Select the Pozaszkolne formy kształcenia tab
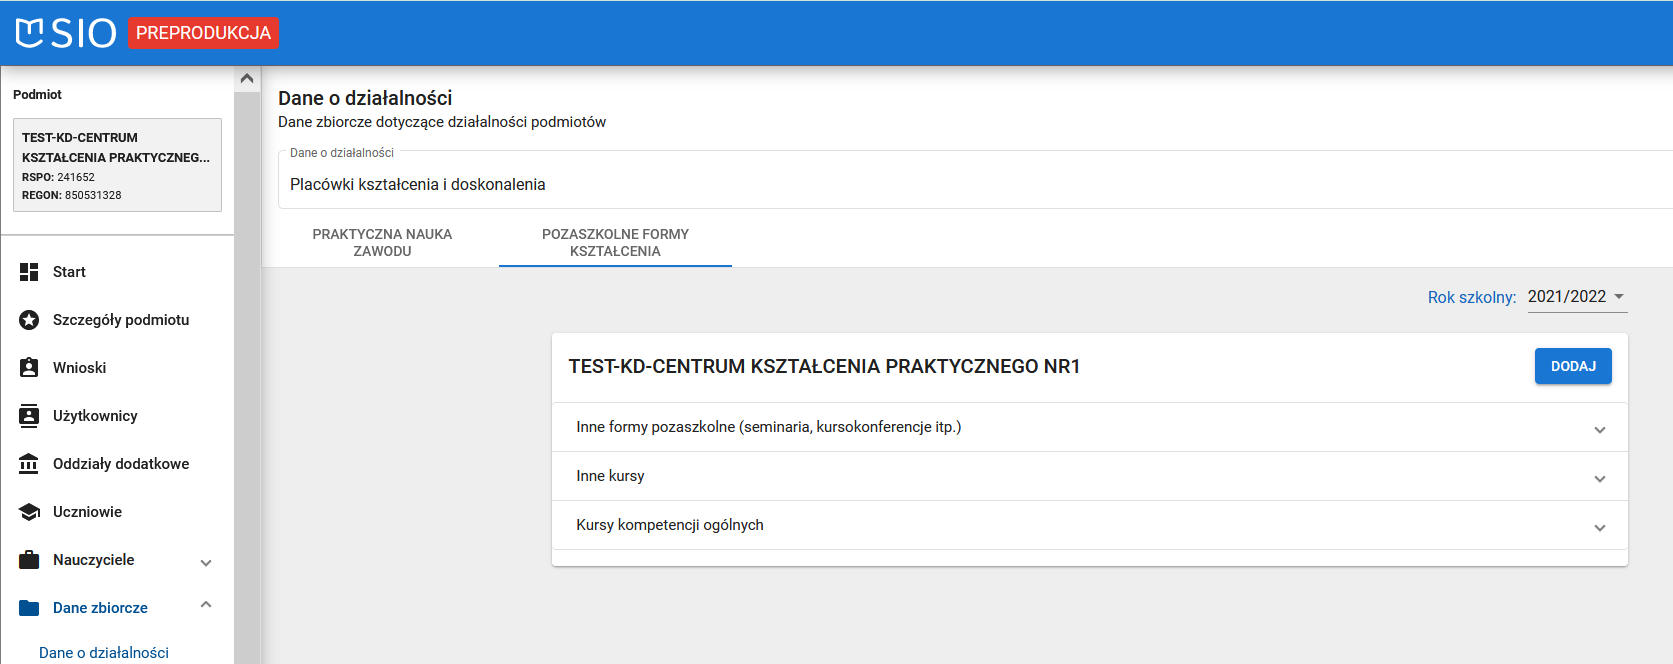 pyautogui.click(x=615, y=243)
